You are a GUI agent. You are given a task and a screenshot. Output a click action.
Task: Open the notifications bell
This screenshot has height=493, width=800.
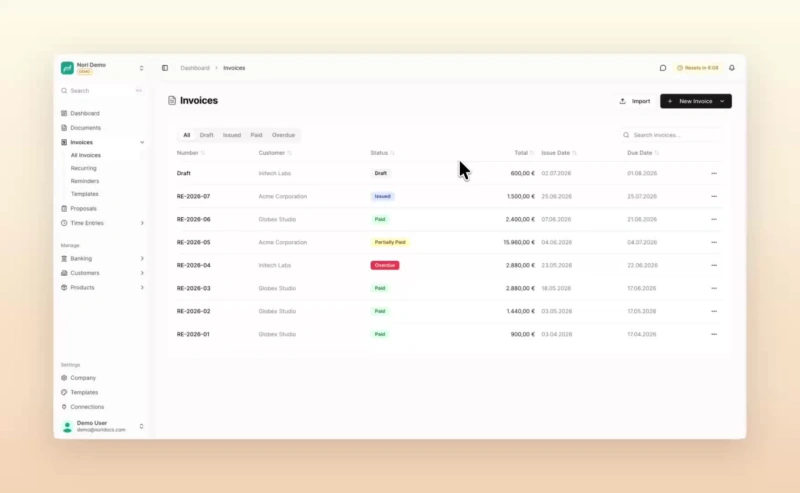pos(732,68)
